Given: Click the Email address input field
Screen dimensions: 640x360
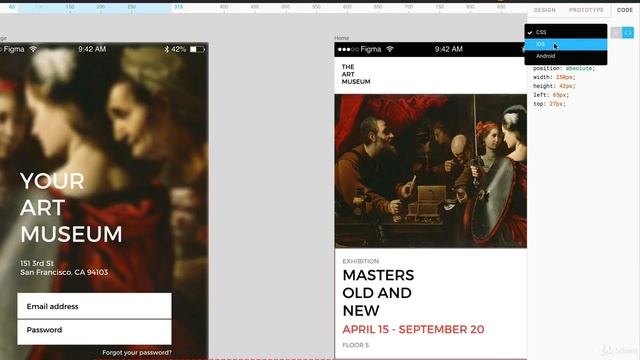Looking at the screenshot, I should pos(94,306).
